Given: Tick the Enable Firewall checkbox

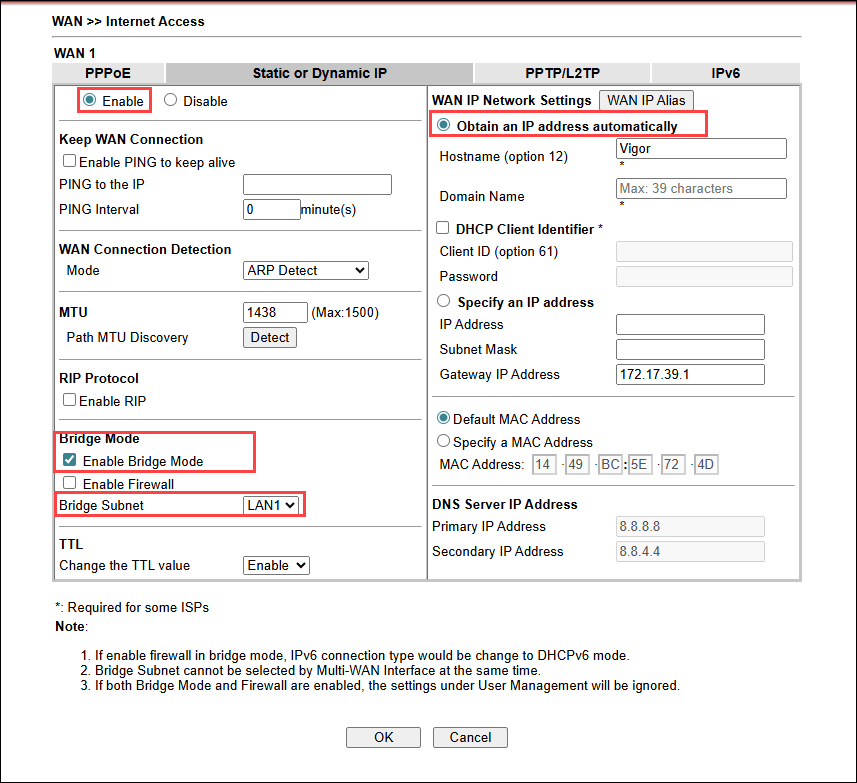Looking at the screenshot, I should pyautogui.click(x=70, y=484).
